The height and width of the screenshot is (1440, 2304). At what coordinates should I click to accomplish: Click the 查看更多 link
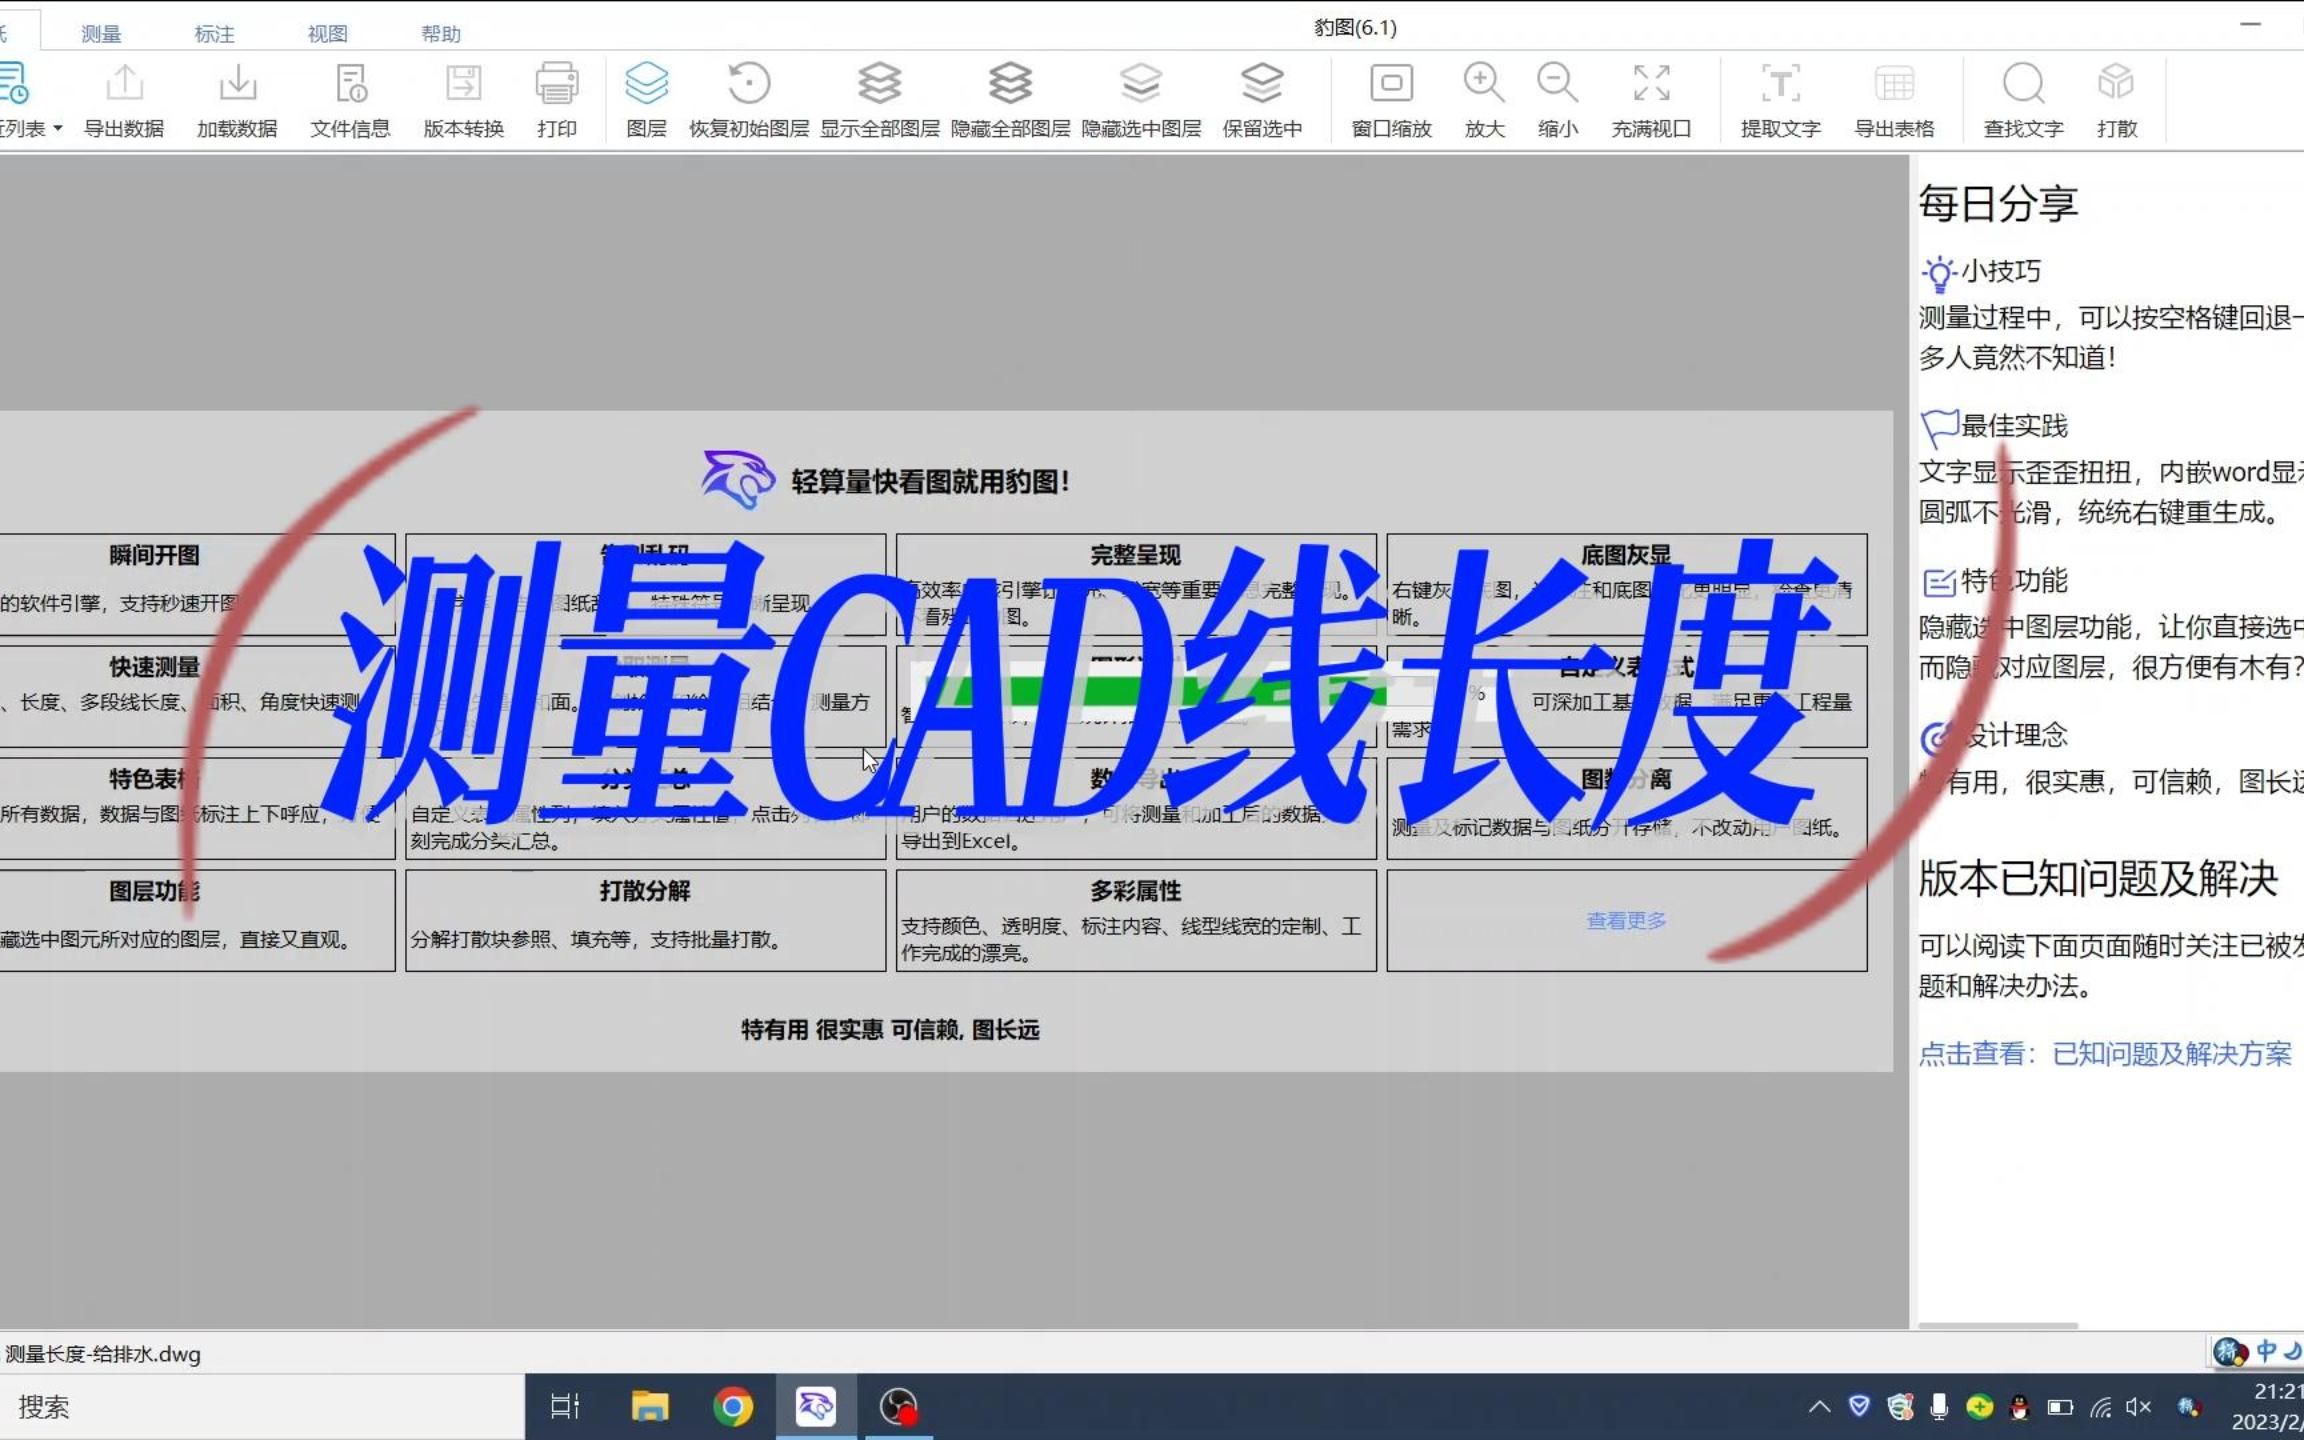point(1625,920)
